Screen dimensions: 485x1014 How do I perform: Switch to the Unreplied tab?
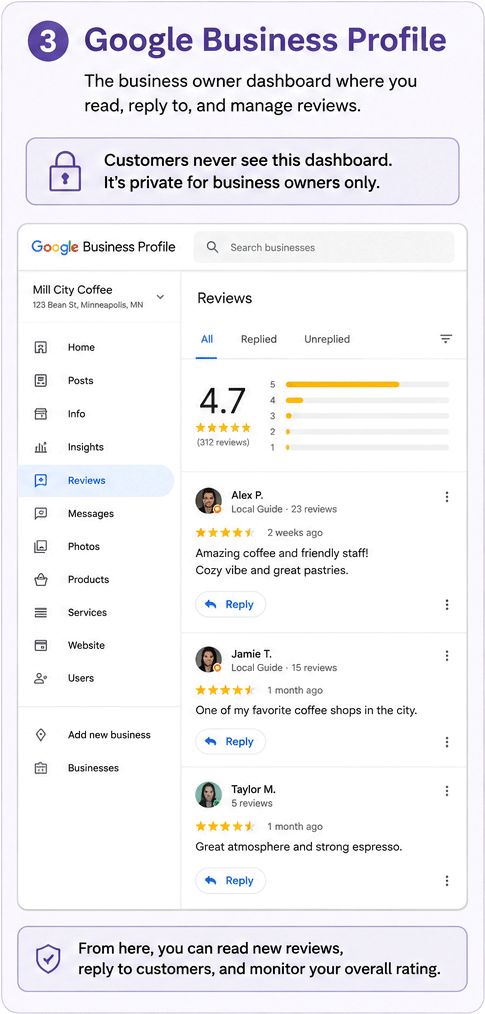(x=327, y=339)
